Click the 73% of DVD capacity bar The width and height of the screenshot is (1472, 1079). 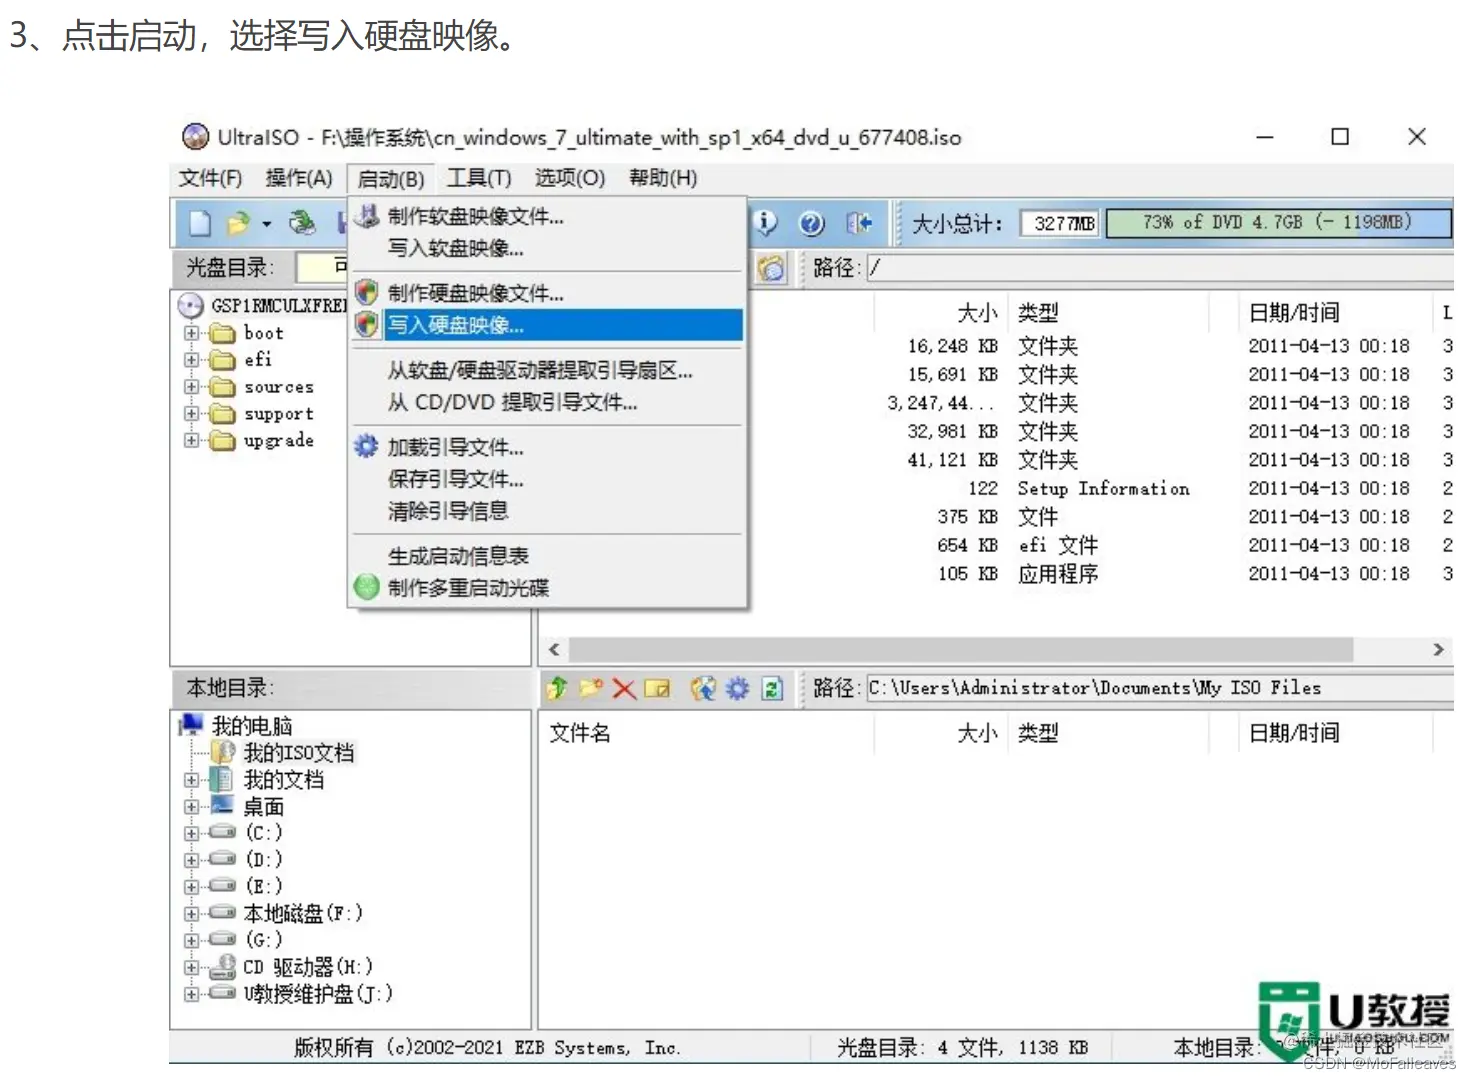point(1278,222)
